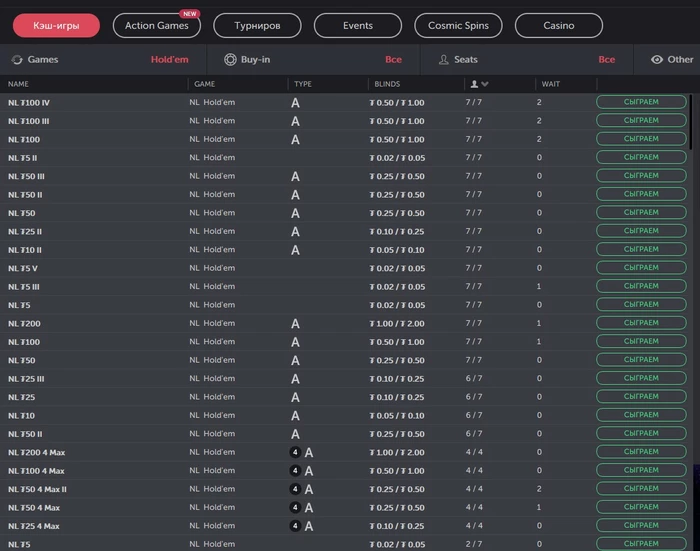700x551 pixels.
Task: Click the 2 / 7 seats value in last row
Action: [x=474, y=544]
